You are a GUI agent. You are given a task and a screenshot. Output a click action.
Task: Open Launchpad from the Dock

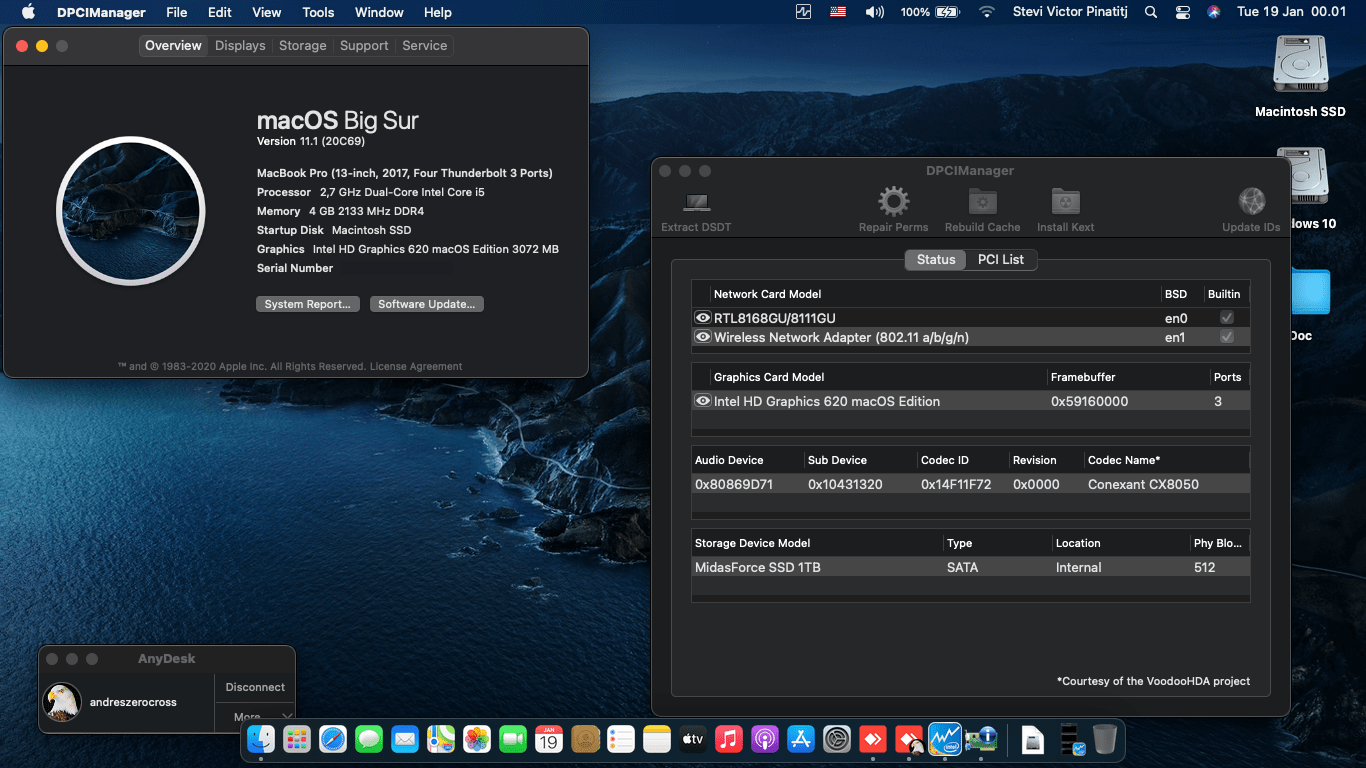[x=297, y=739]
